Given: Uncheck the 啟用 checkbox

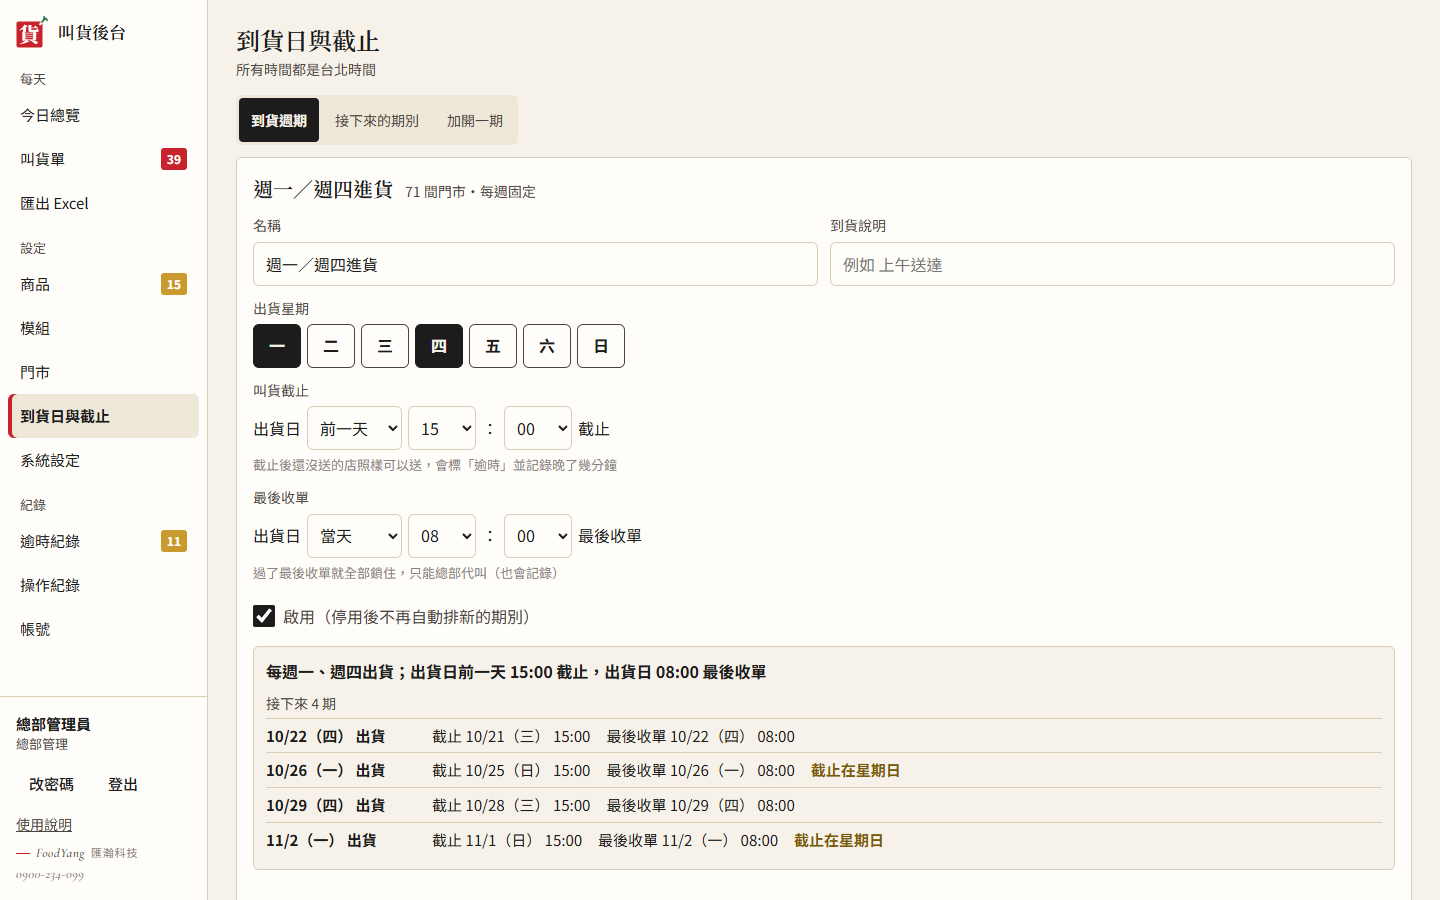Looking at the screenshot, I should click(x=264, y=616).
